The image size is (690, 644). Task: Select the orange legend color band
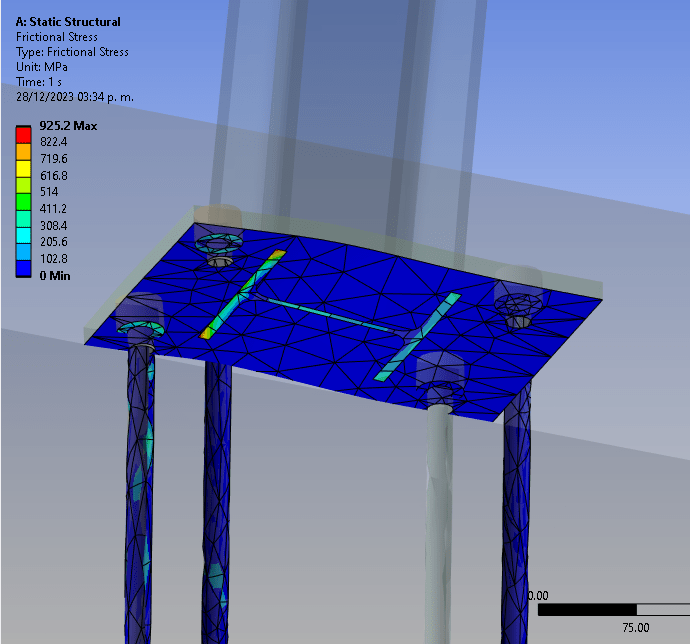click(x=24, y=148)
